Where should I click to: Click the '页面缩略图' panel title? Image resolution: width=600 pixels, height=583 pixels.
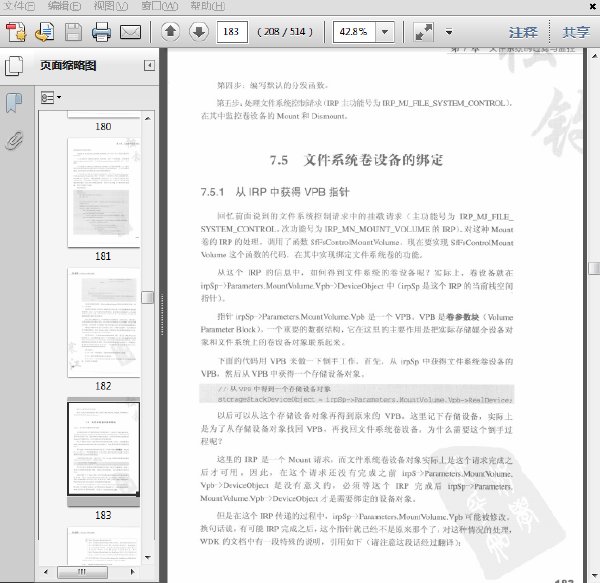coord(68,65)
